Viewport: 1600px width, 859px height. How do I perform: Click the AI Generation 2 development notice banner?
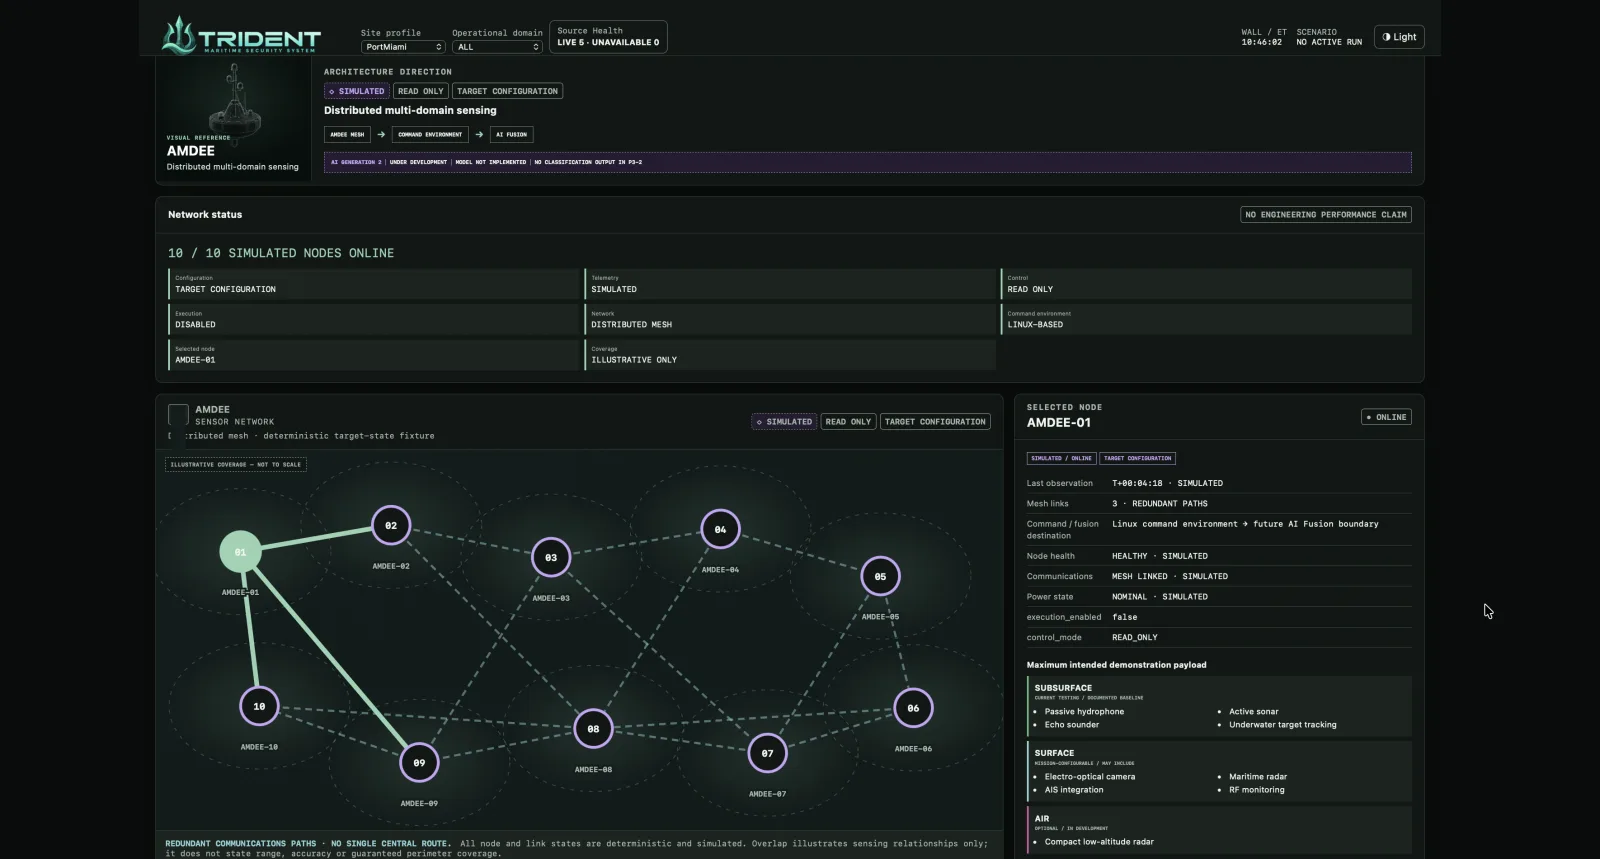[x=867, y=162]
